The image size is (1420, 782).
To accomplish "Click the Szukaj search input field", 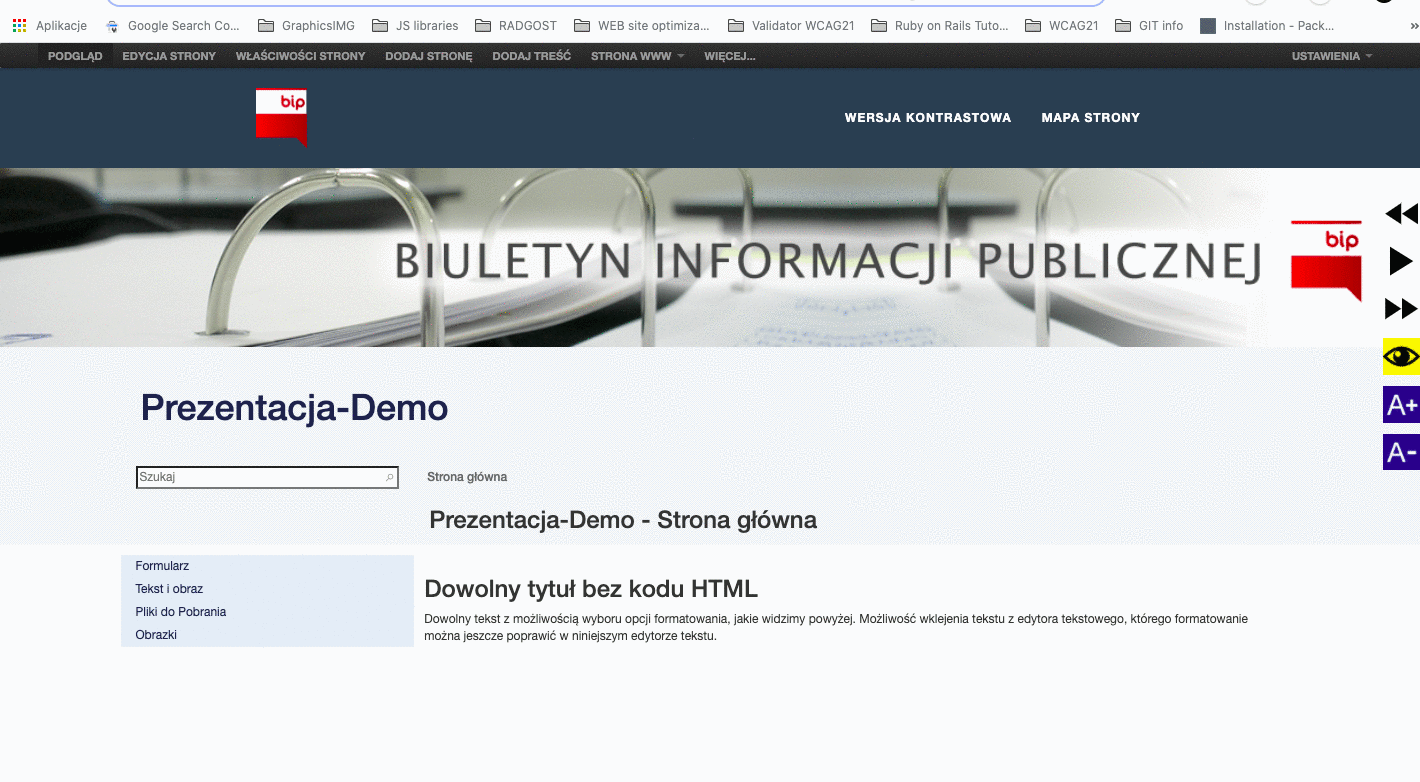I will click(x=260, y=478).
